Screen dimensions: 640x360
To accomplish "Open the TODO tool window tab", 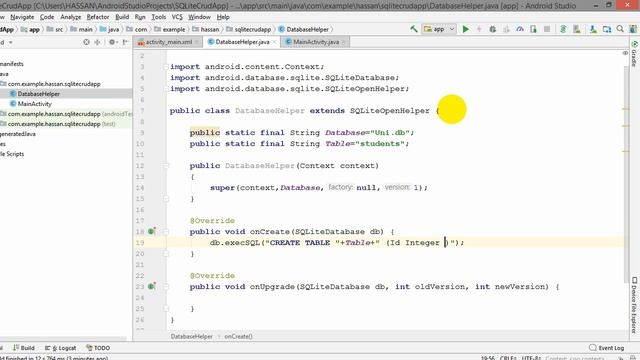I will pyautogui.click(x=98, y=348).
